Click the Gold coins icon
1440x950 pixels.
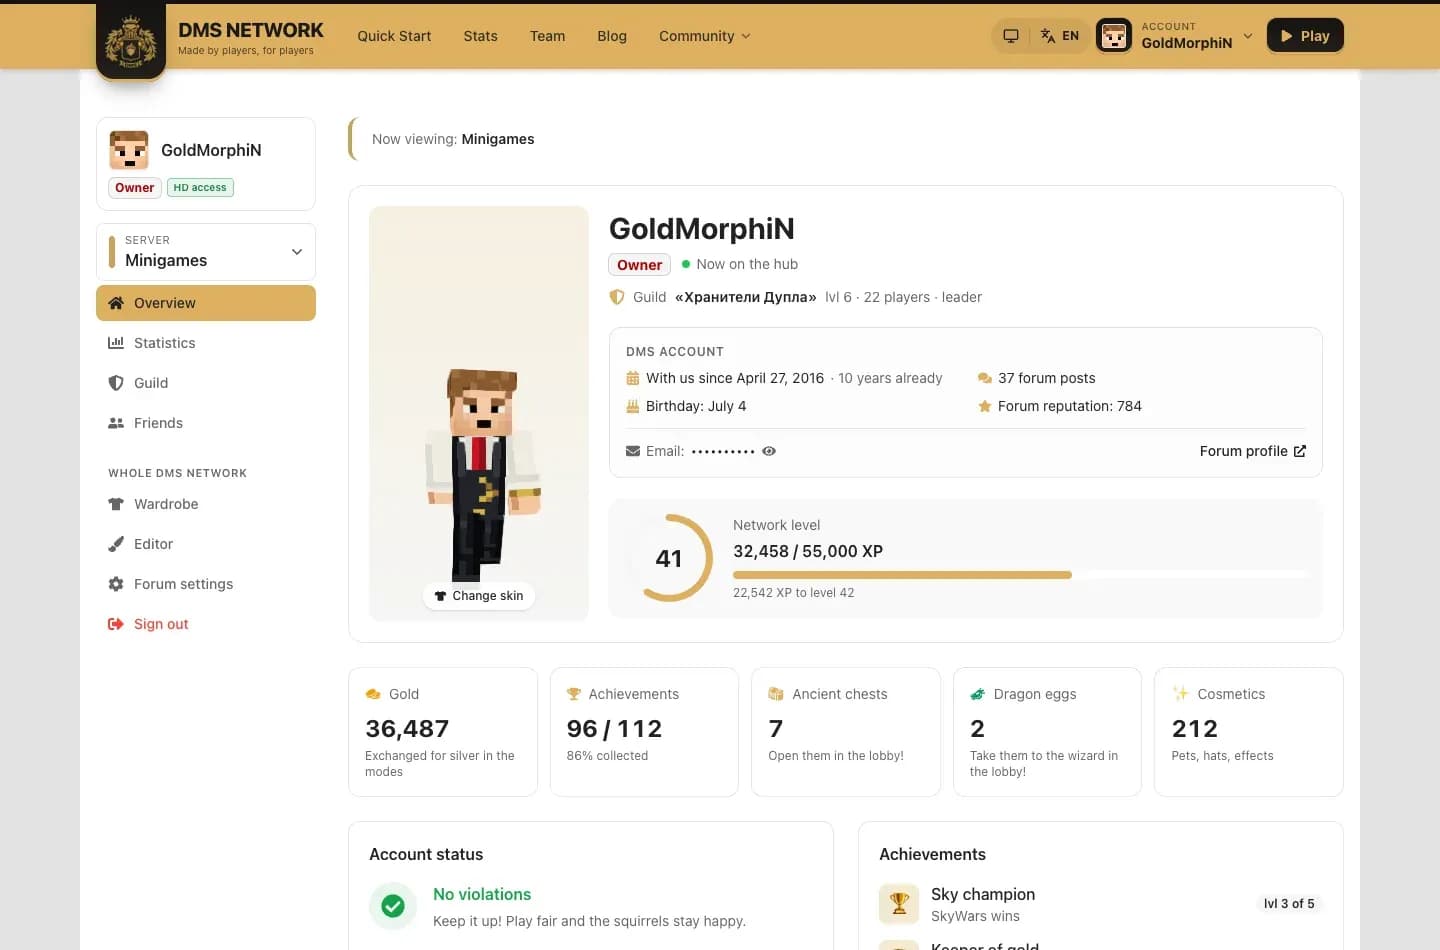coord(373,694)
